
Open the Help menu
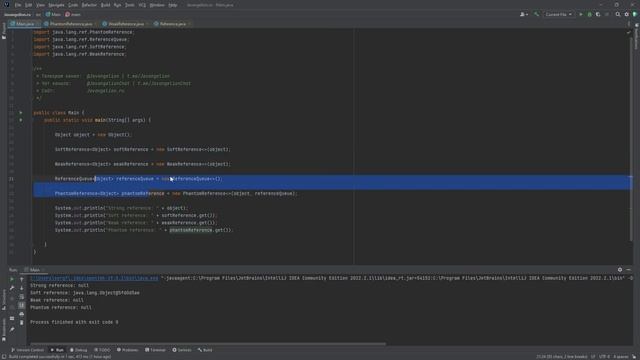click(x=173, y=5)
